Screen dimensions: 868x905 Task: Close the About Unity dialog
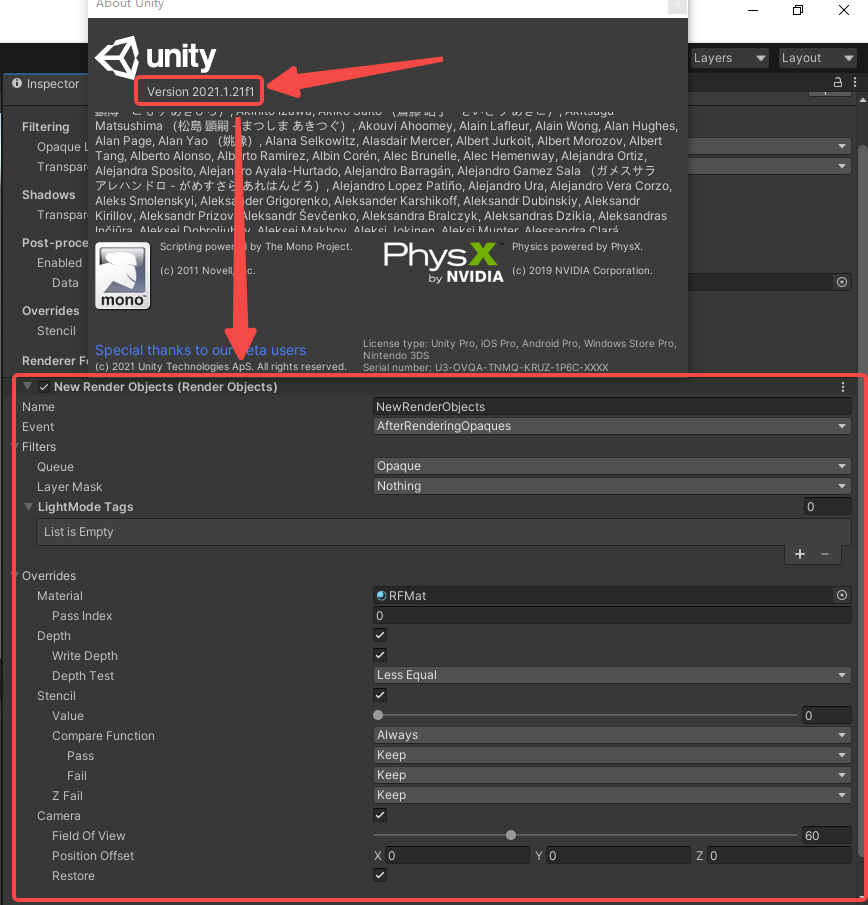[x=677, y=5]
